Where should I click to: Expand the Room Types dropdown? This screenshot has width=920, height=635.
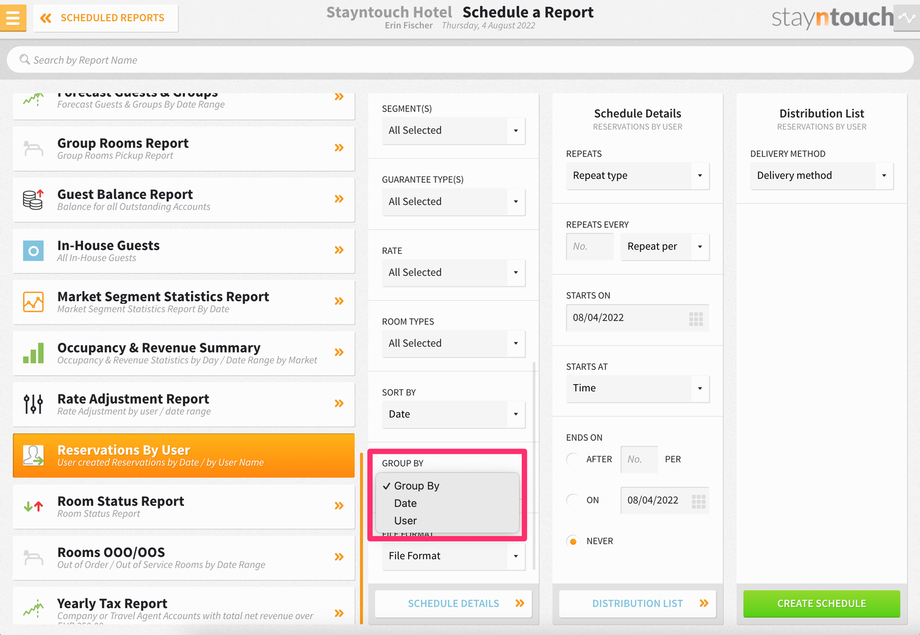click(453, 343)
